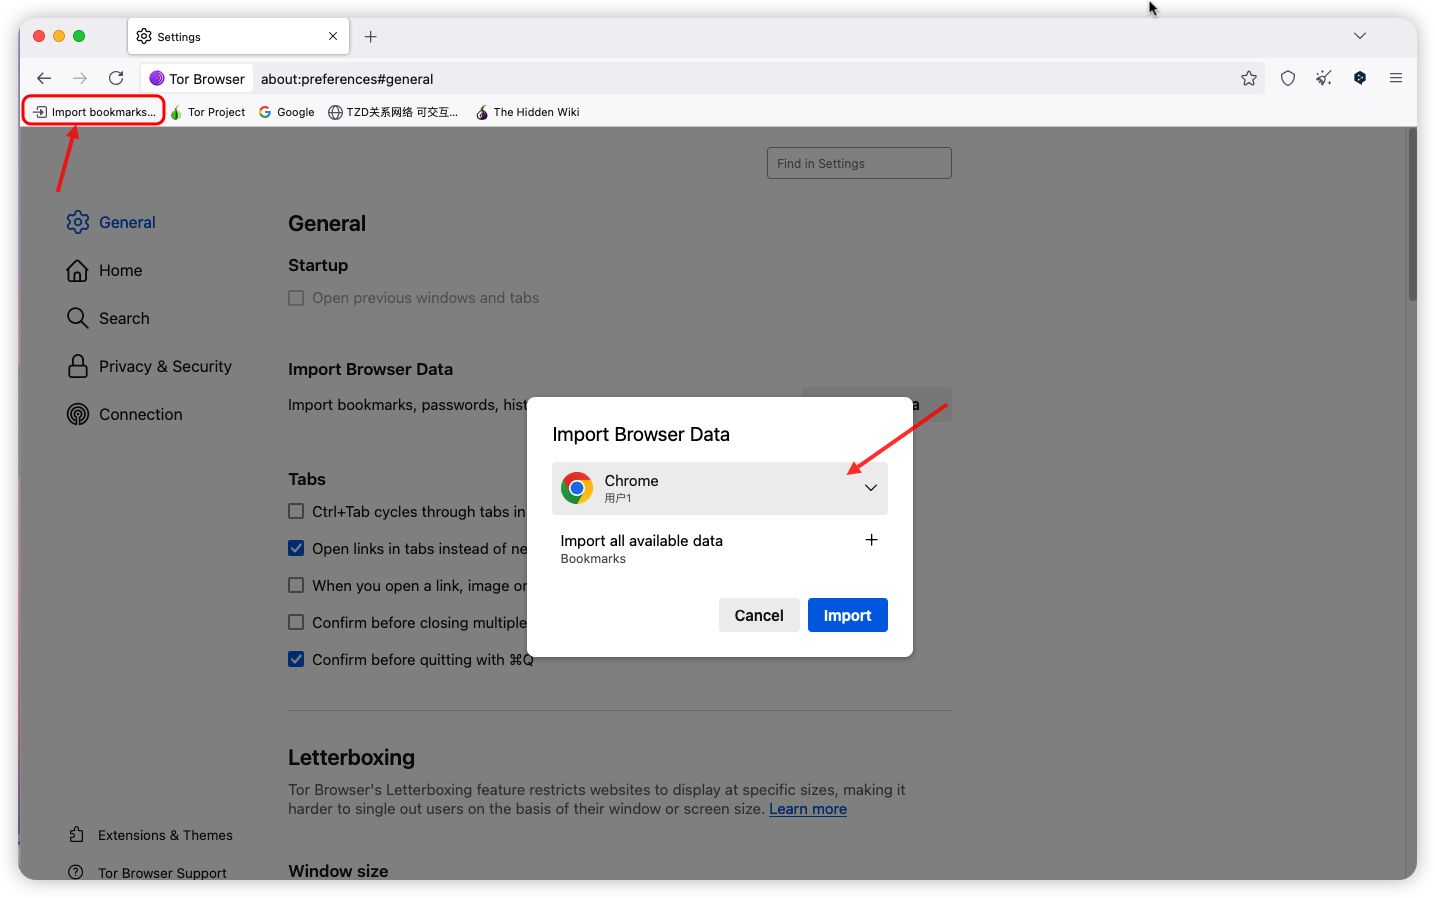Viewport: 1435px width, 898px height.
Task: Click the Find in Settings field
Action: tap(859, 163)
